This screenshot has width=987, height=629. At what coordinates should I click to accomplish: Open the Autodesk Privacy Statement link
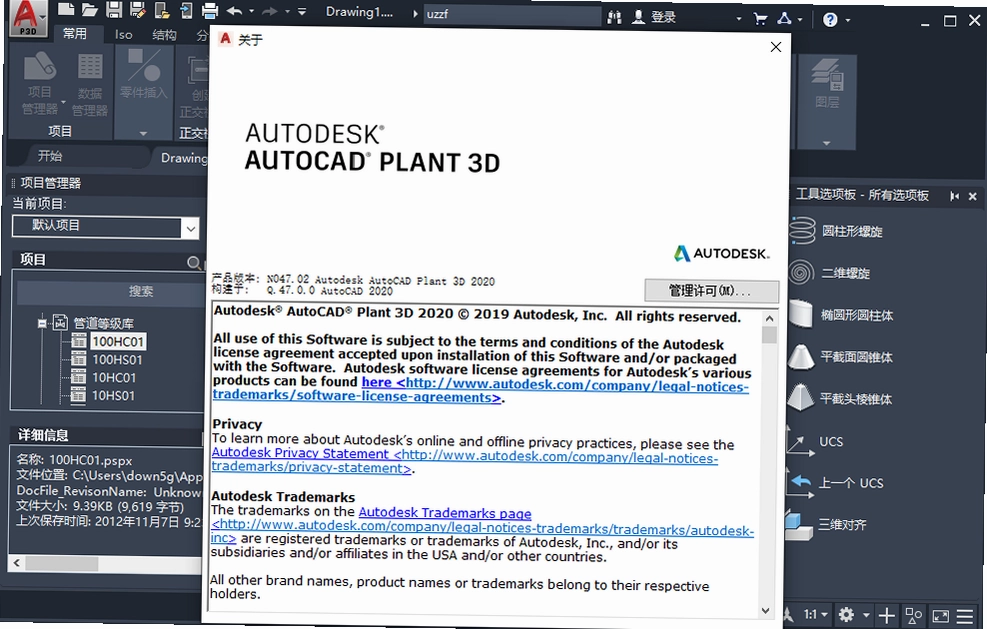point(300,453)
